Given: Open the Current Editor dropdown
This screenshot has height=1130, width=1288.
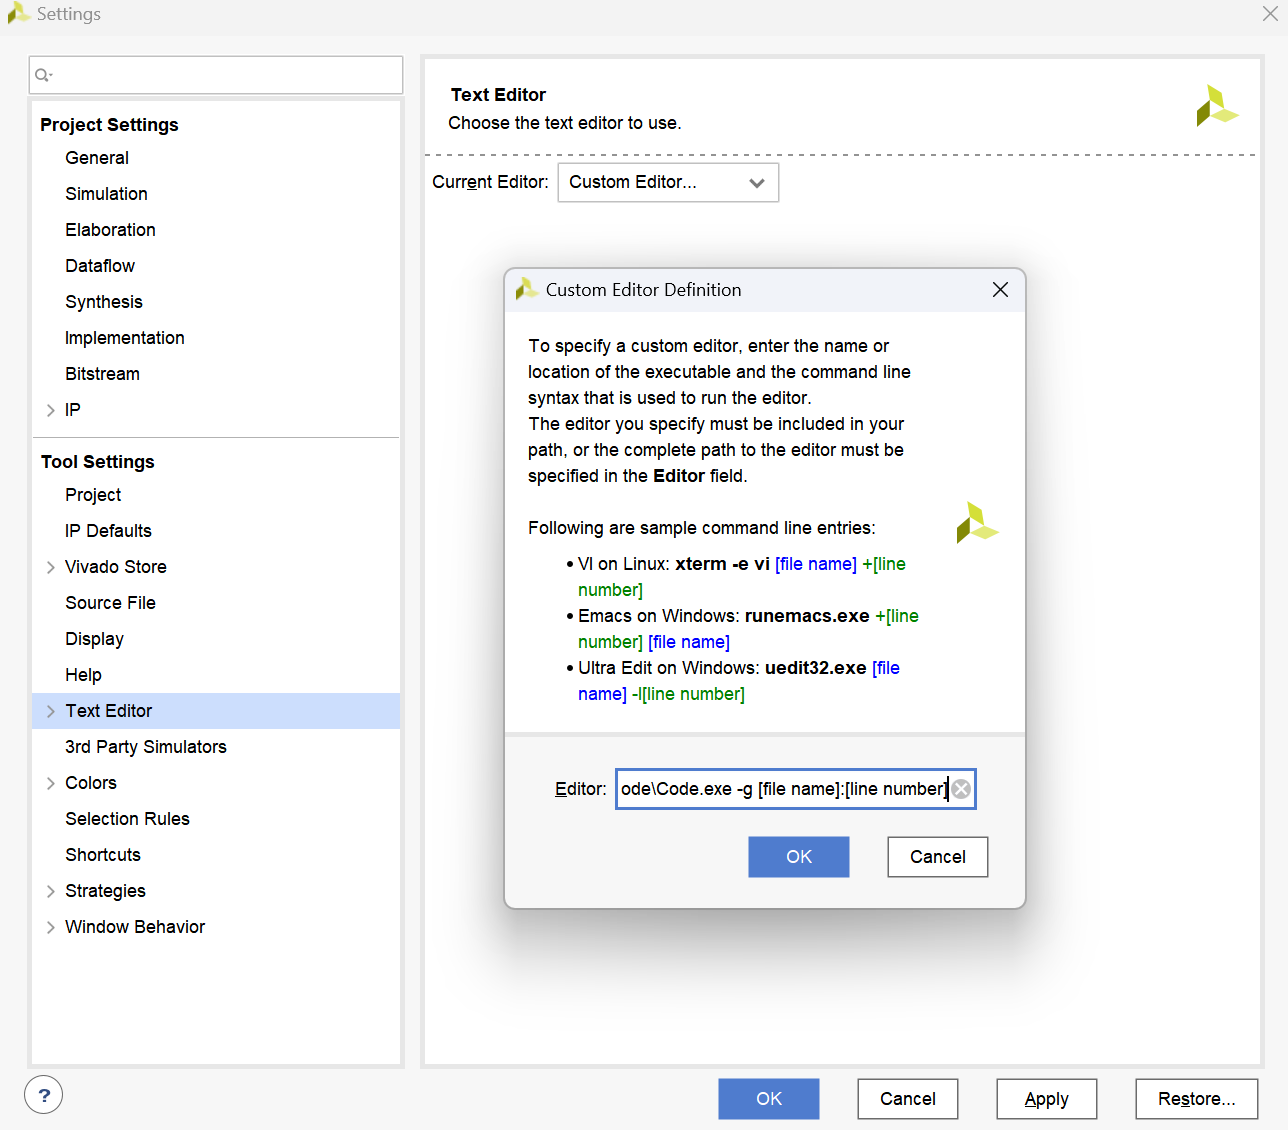Looking at the screenshot, I should (667, 182).
